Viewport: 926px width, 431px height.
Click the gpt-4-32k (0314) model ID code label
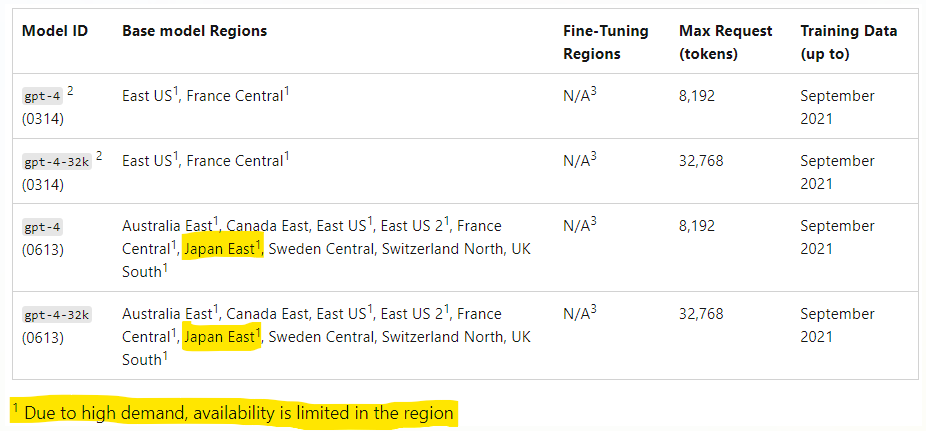(57, 161)
